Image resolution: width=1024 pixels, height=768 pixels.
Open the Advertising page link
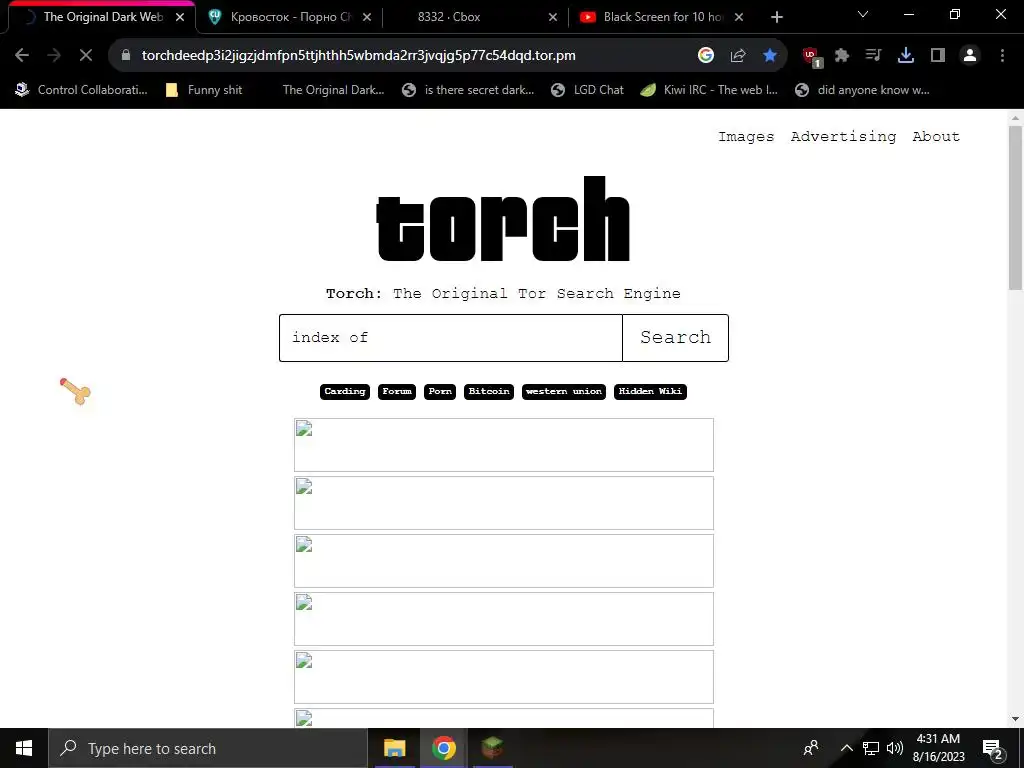point(843,136)
